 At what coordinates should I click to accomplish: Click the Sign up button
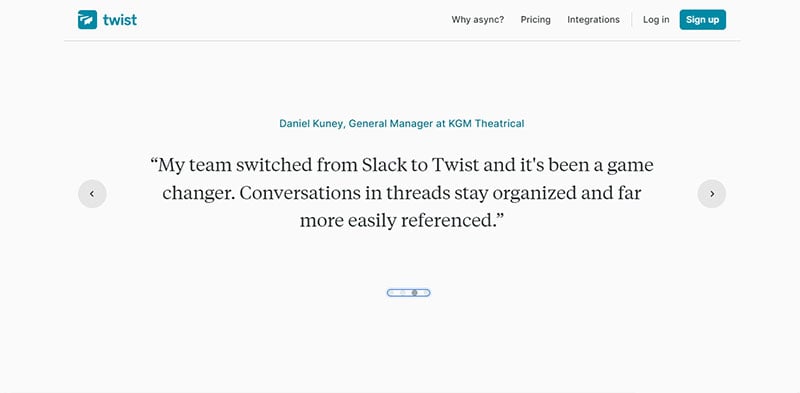point(703,20)
